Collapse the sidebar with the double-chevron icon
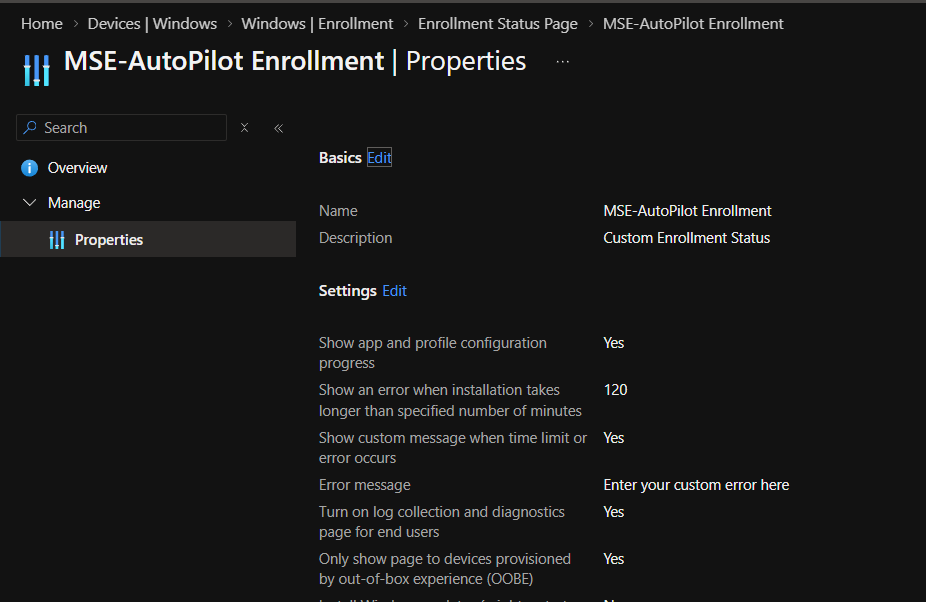This screenshot has width=926, height=602. point(278,128)
